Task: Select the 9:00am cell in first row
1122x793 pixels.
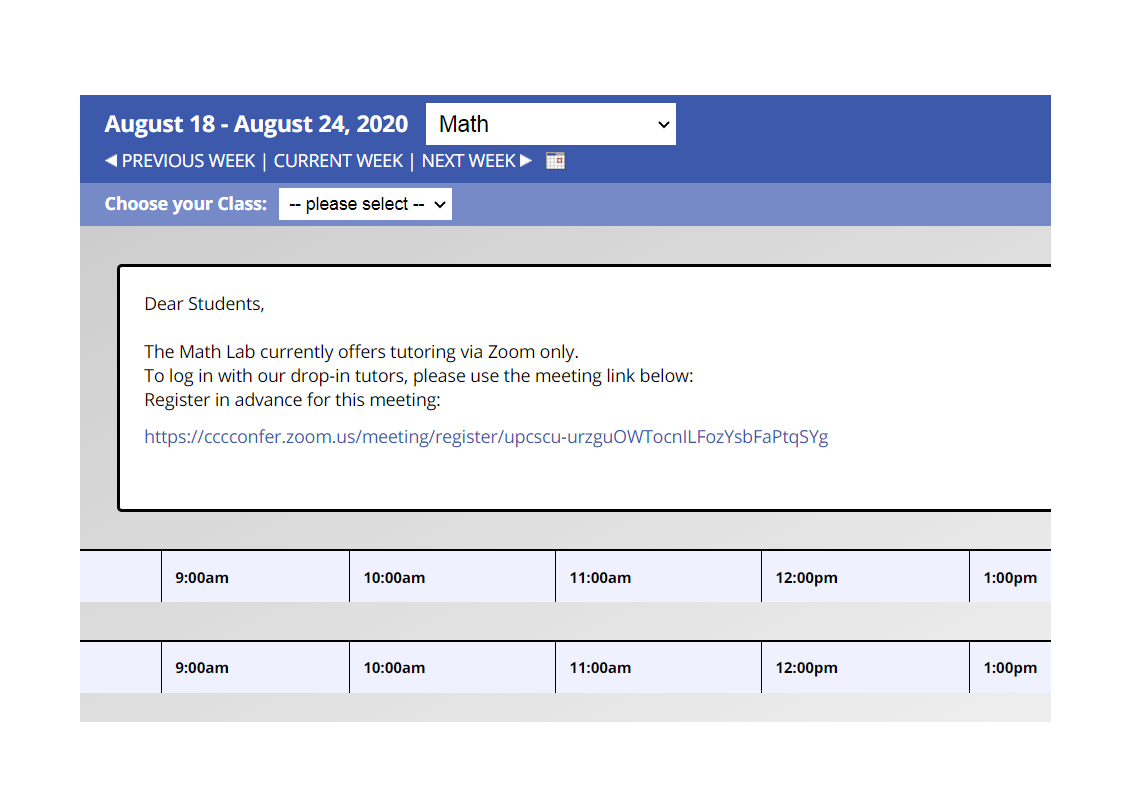Action: pyautogui.click(x=255, y=577)
